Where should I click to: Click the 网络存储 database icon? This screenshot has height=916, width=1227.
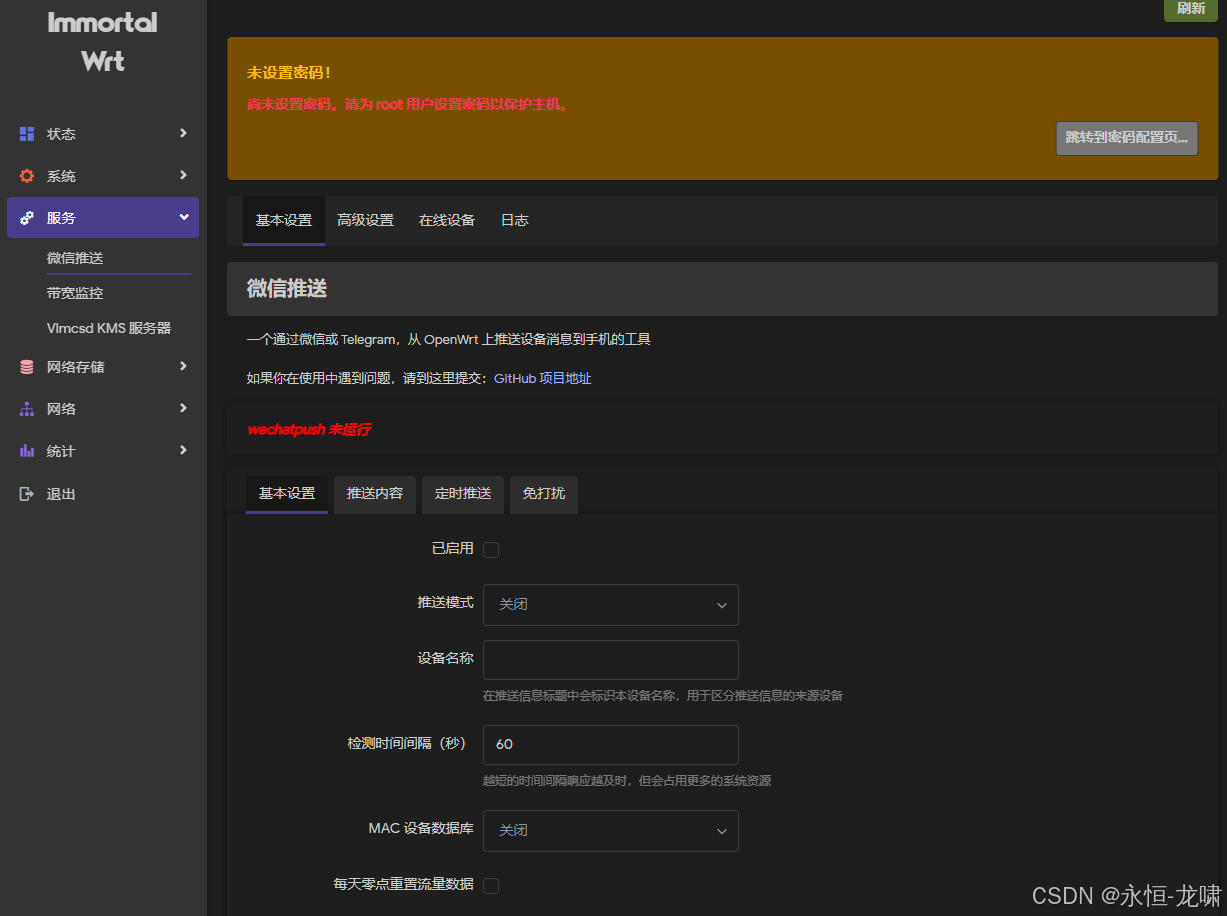pos(27,367)
